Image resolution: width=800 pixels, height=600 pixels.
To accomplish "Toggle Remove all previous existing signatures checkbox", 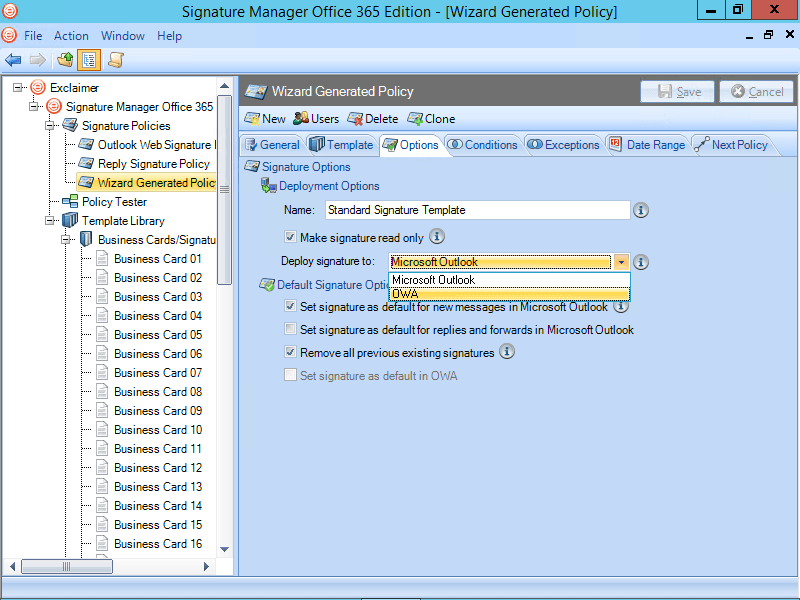I will pyautogui.click(x=290, y=352).
